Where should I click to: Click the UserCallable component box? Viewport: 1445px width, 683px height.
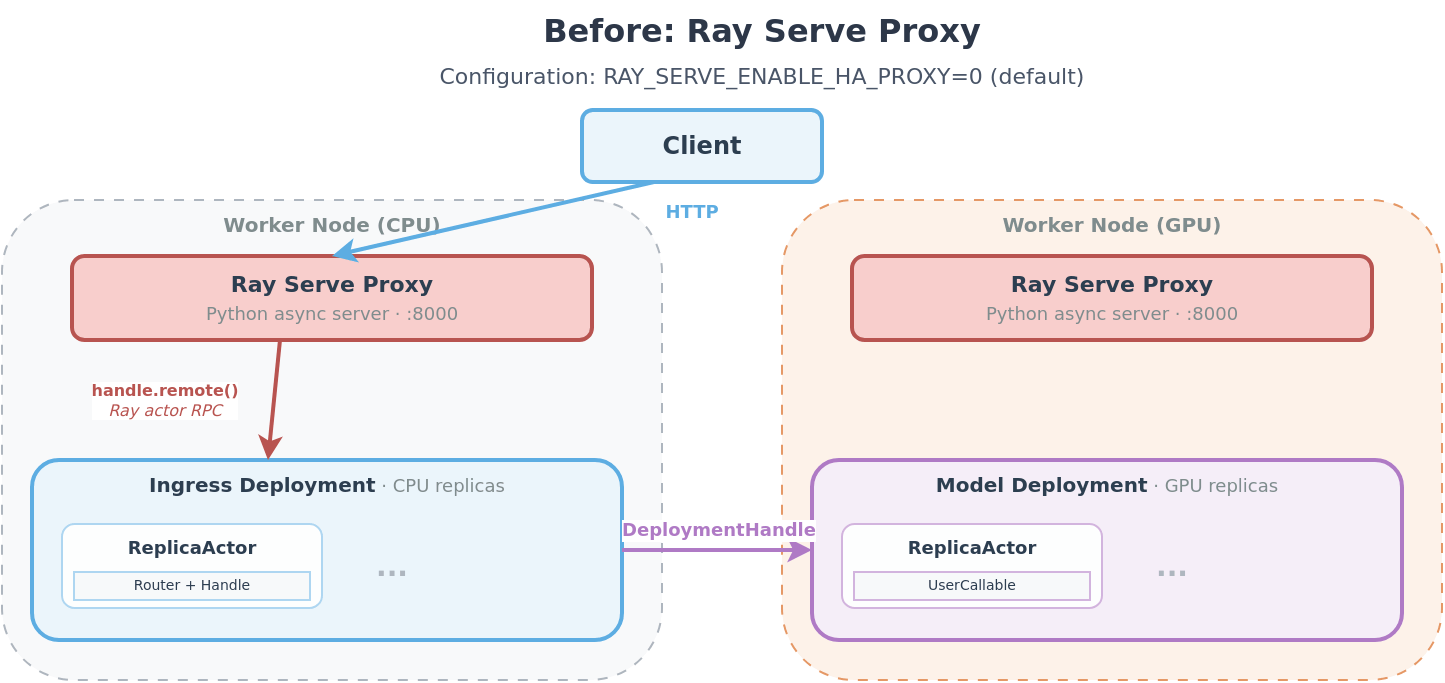coord(971,586)
